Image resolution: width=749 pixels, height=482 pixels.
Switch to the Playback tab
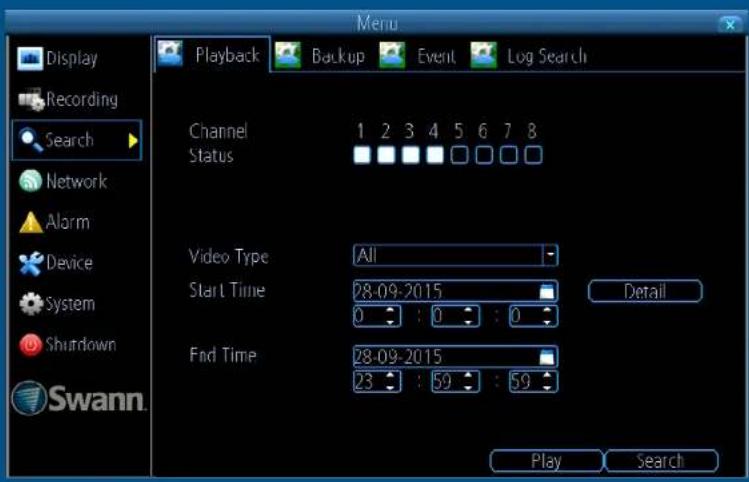click(213, 54)
